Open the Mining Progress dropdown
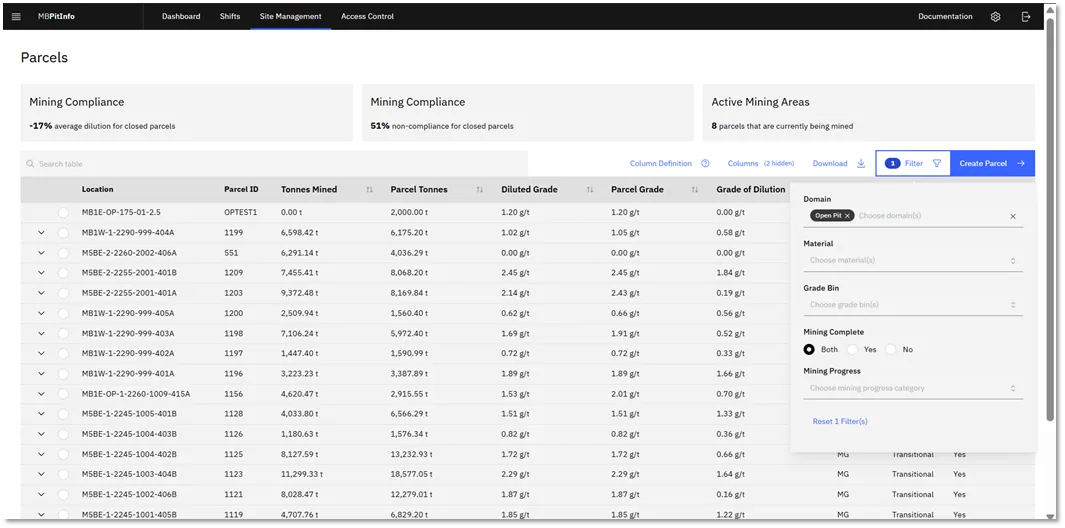The width and height of the screenshot is (1065, 528). click(x=913, y=389)
